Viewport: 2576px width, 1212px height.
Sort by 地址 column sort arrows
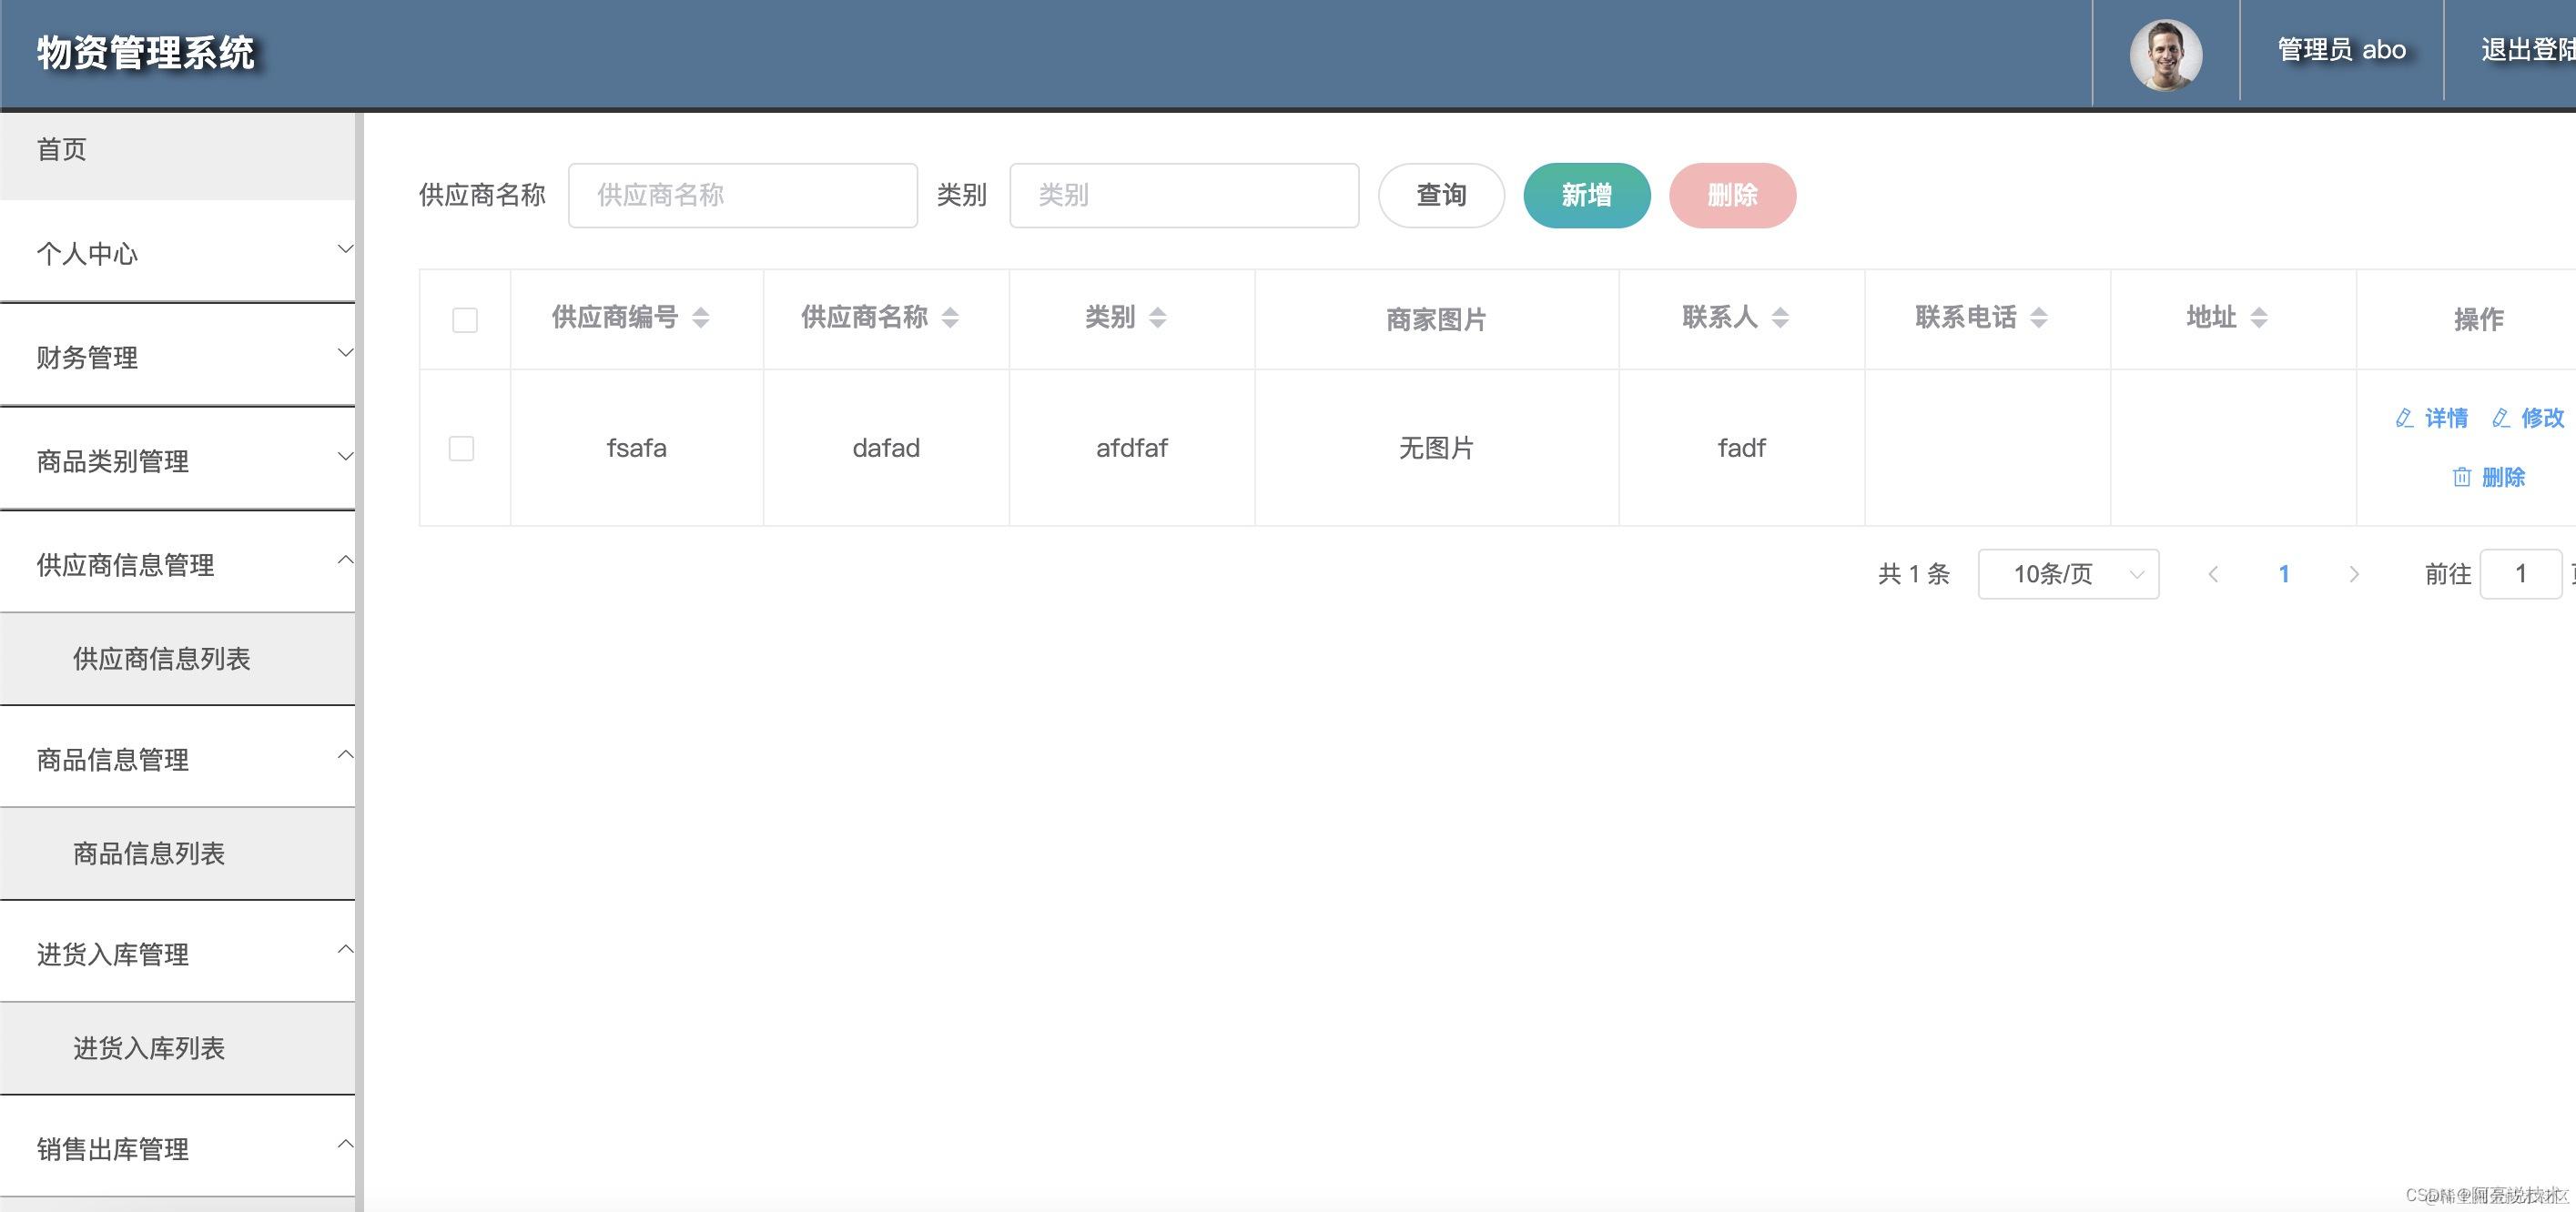(x=2258, y=318)
